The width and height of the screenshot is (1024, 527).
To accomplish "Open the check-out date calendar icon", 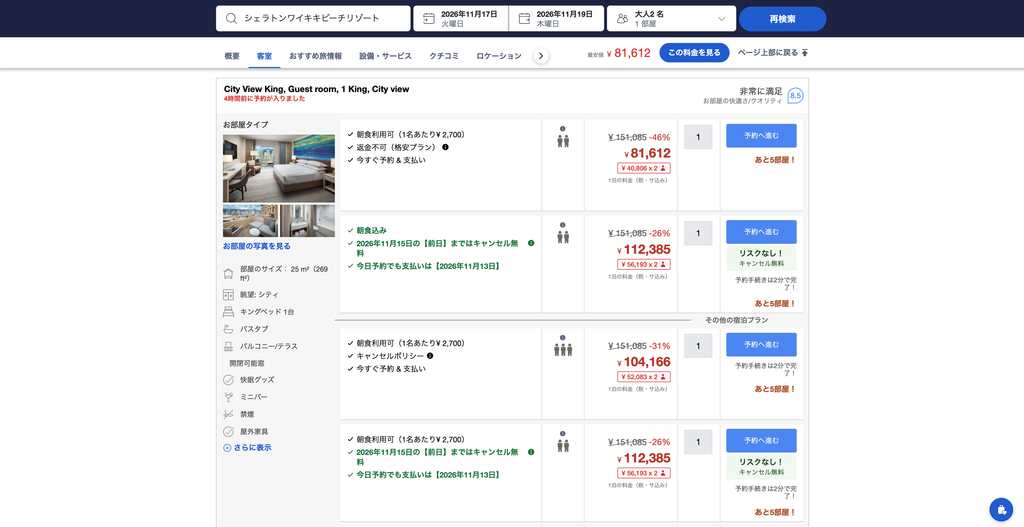I will pos(524,18).
